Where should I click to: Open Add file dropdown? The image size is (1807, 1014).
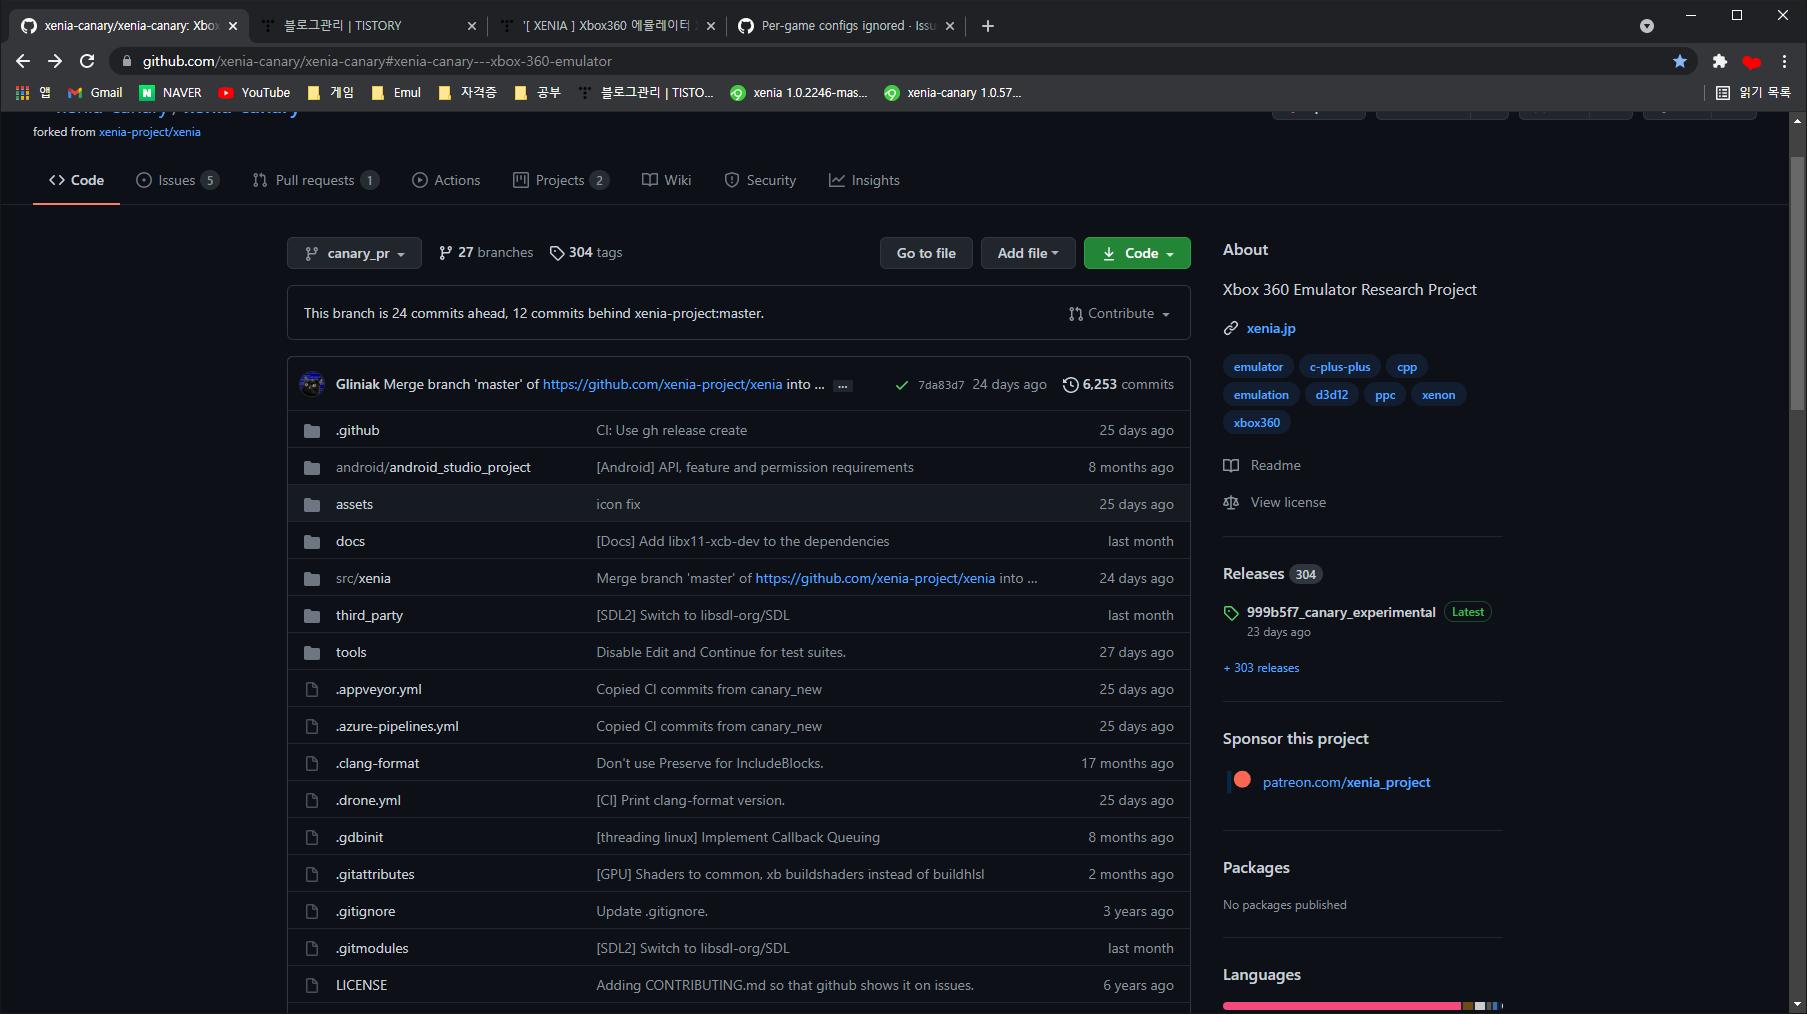[x=1028, y=253]
